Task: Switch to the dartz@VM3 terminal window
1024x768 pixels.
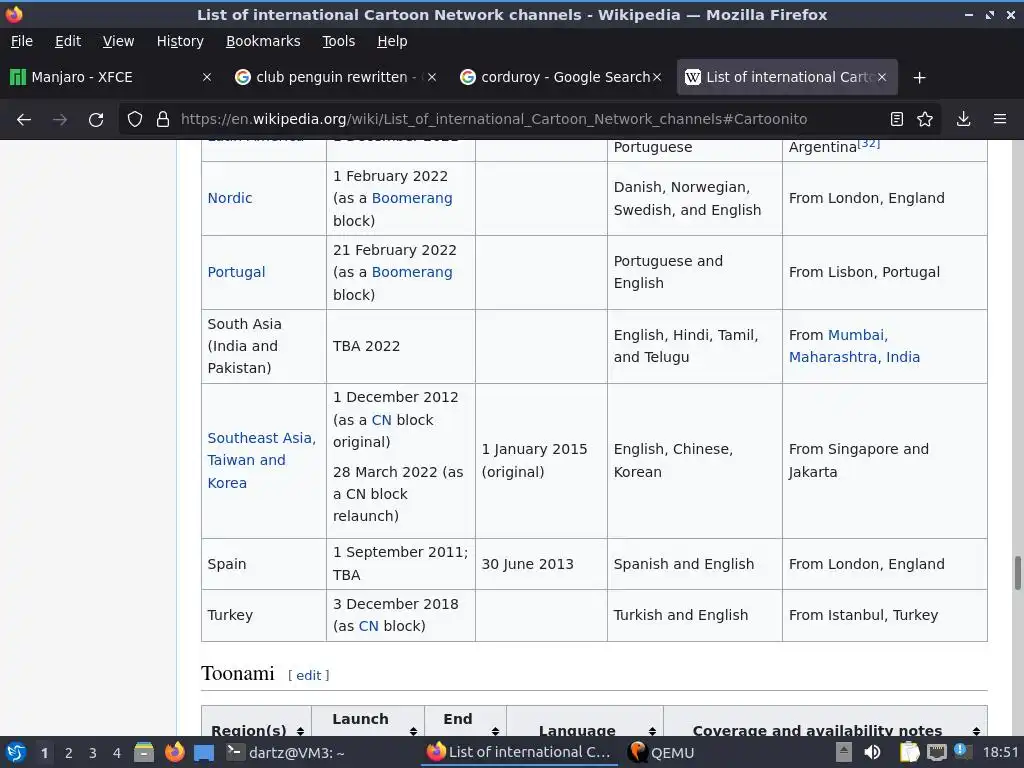Action: [285, 752]
